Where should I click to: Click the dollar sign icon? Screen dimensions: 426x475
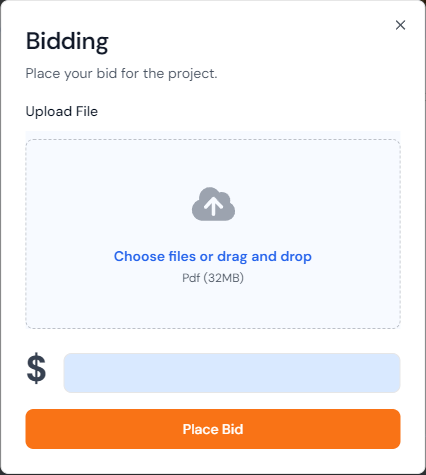pos(36,368)
